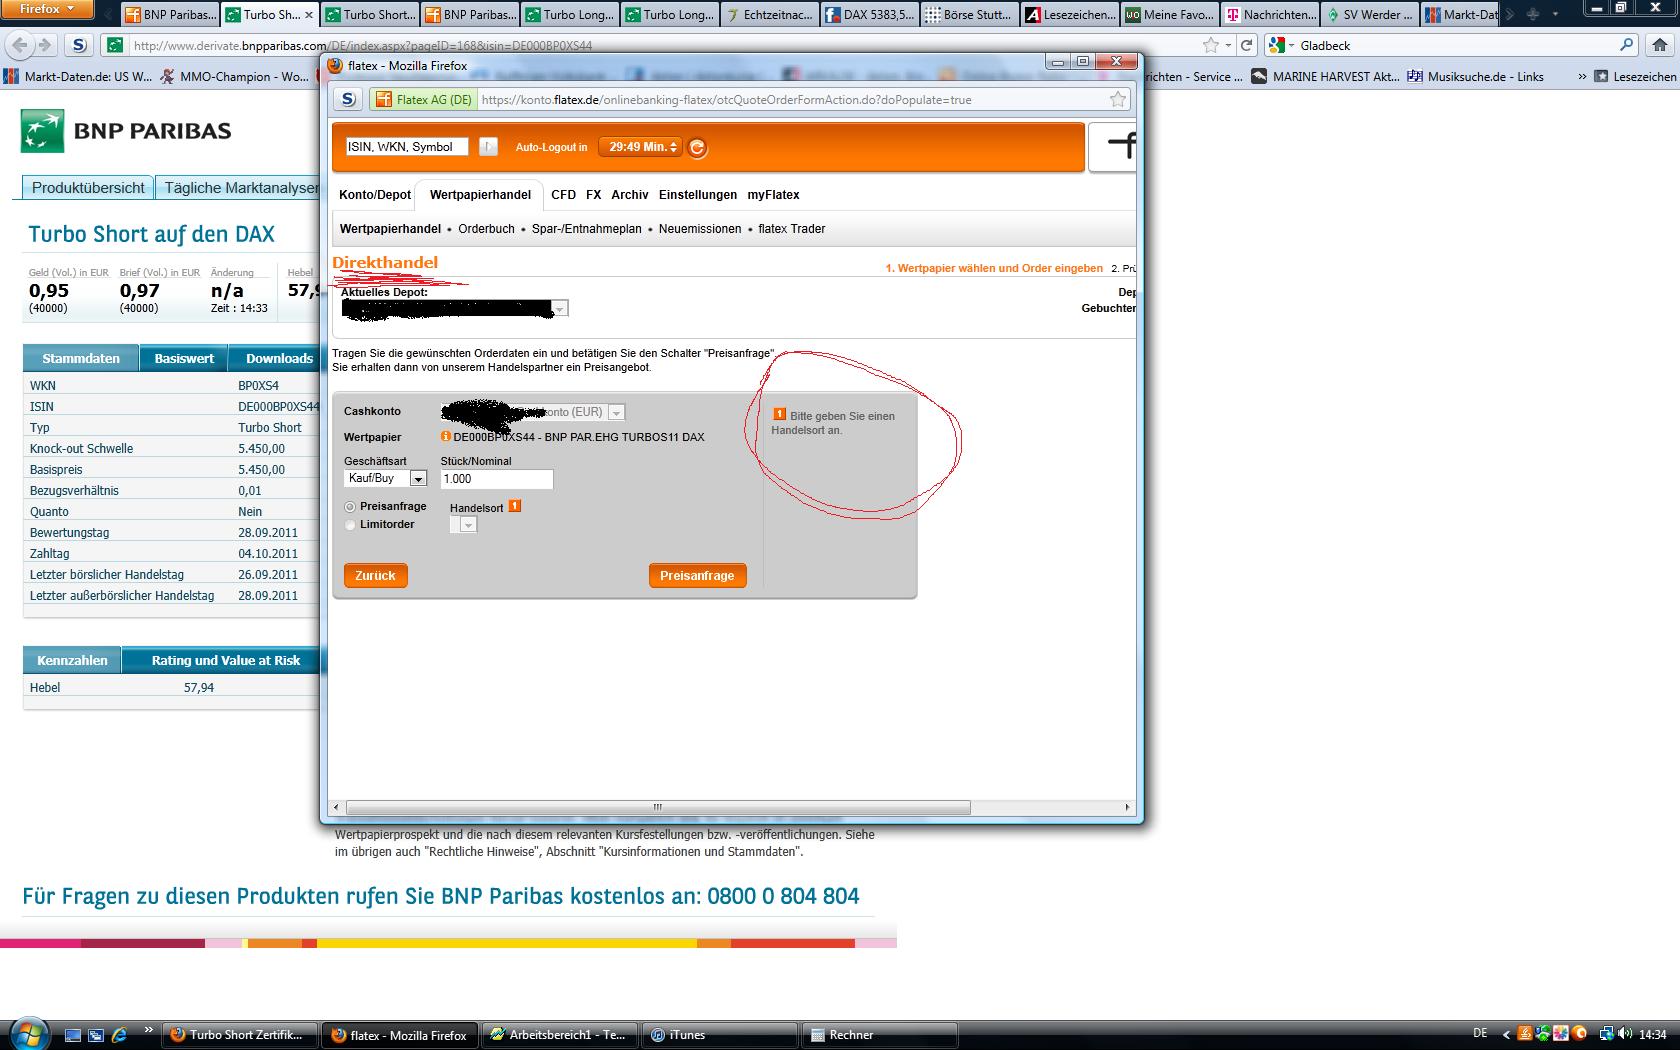Bookmark the flatex popup page with star

click(x=1118, y=99)
